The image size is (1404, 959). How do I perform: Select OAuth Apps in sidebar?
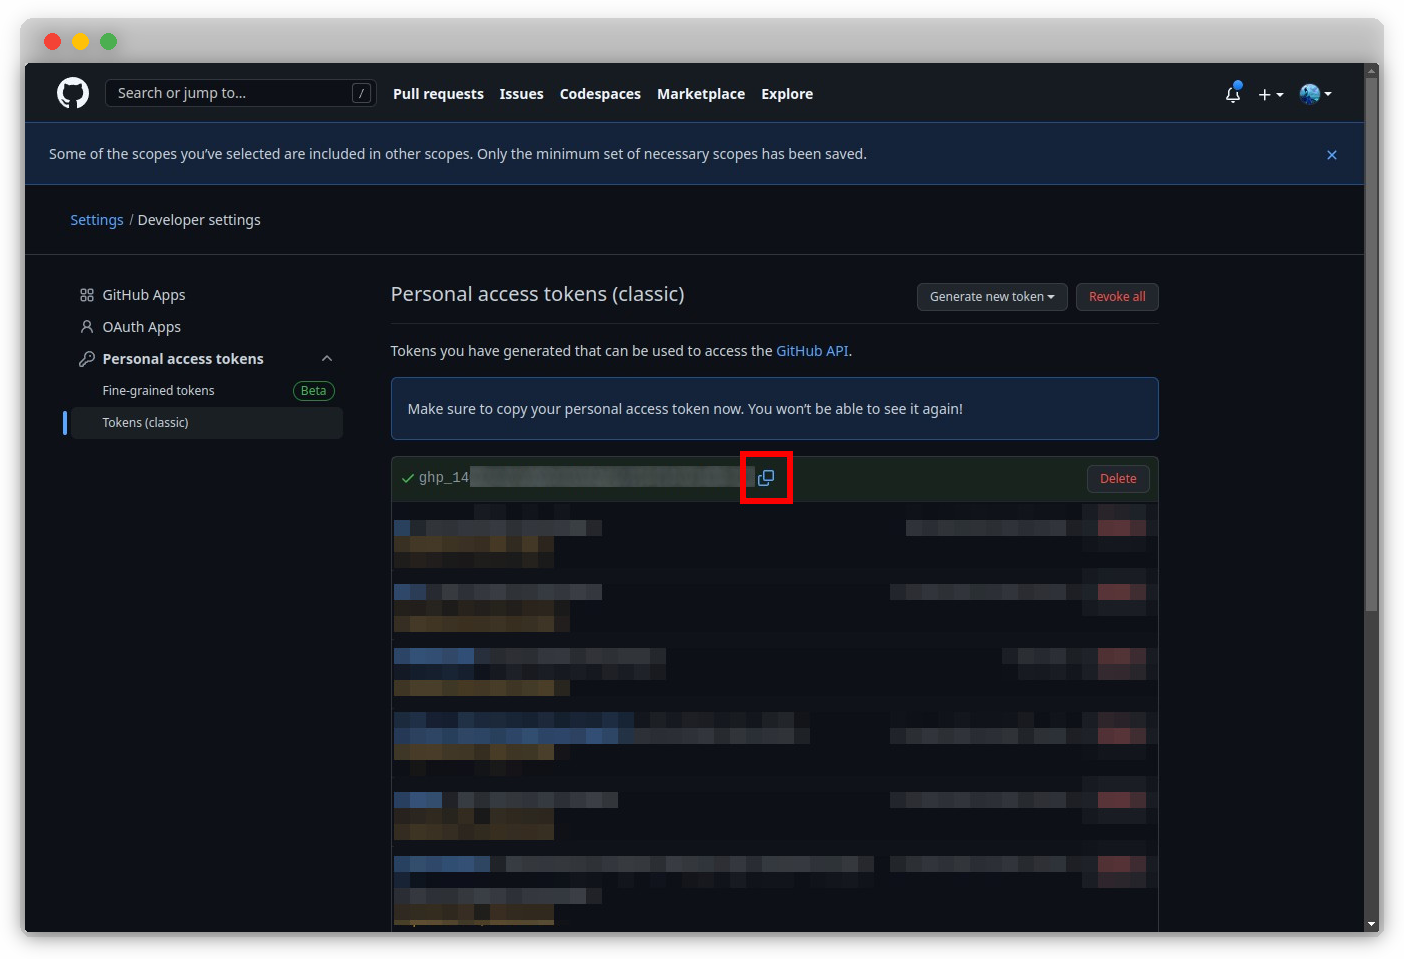142,327
